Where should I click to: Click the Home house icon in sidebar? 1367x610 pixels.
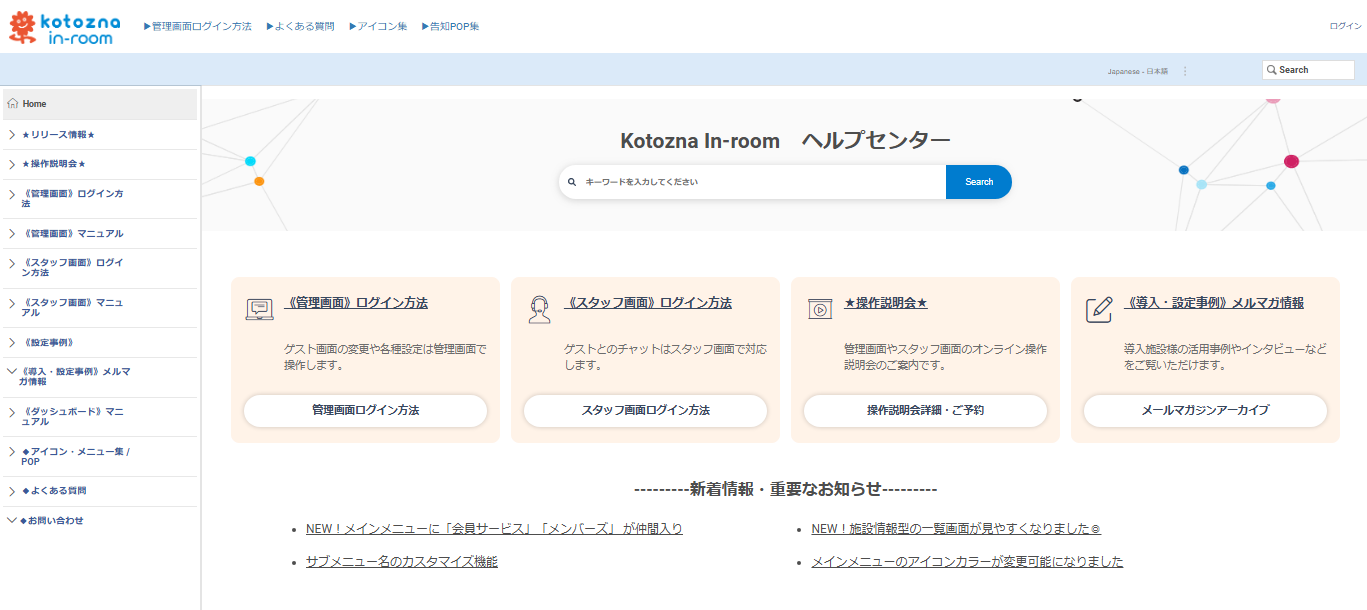(x=13, y=104)
